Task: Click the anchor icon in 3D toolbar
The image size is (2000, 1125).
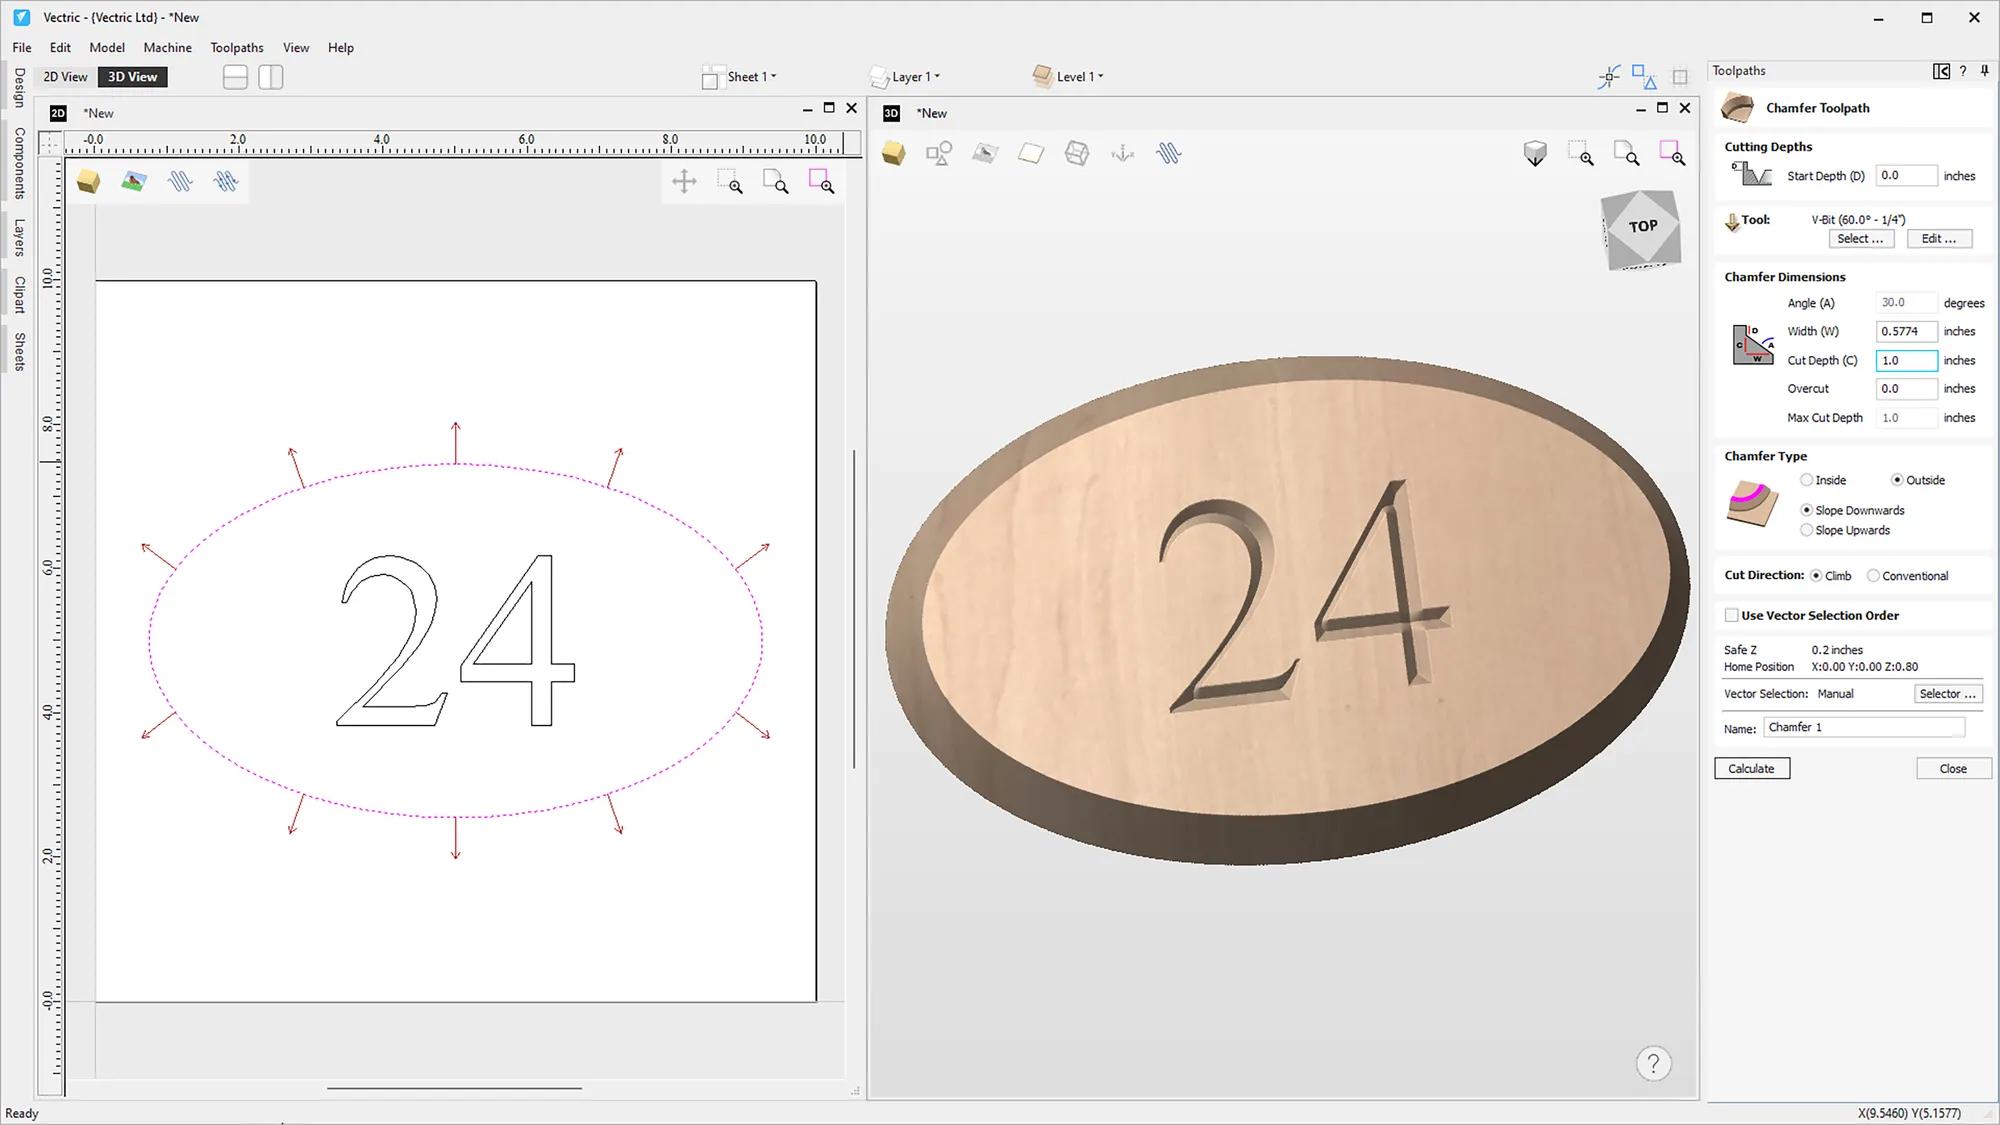Action: (1123, 153)
